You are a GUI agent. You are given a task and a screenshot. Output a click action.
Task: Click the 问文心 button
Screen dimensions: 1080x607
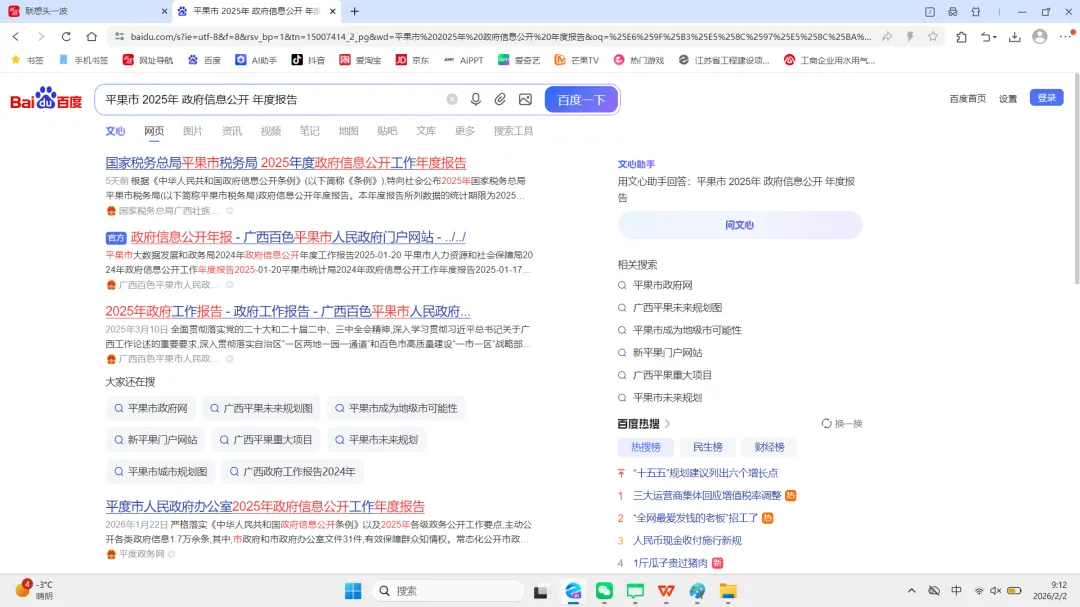pos(740,225)
